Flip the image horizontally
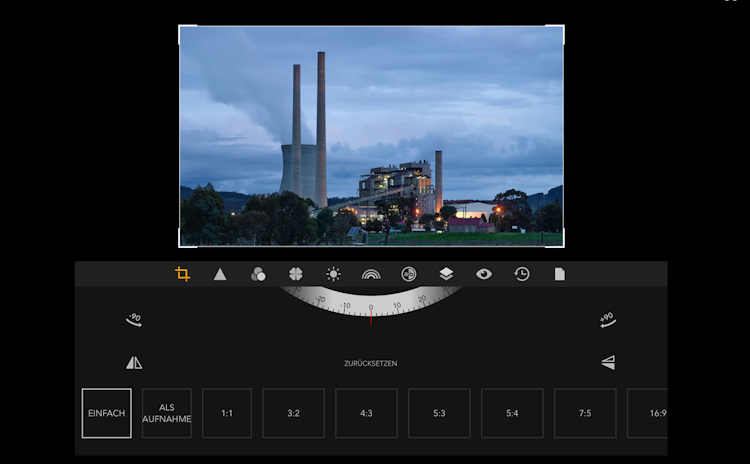The image size is (750, 464). 134,363
